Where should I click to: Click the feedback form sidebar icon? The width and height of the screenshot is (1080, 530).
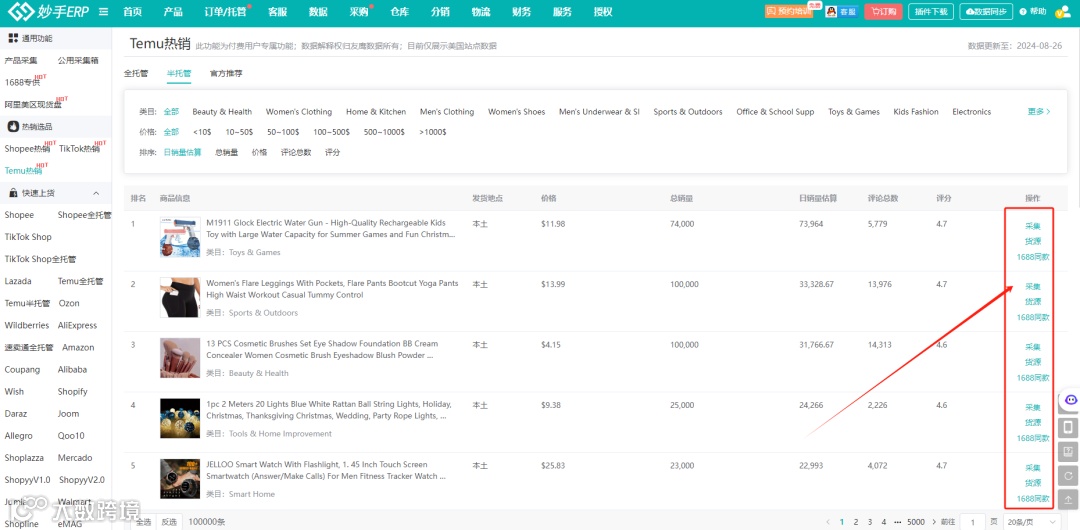click(x=1068, y=452)
